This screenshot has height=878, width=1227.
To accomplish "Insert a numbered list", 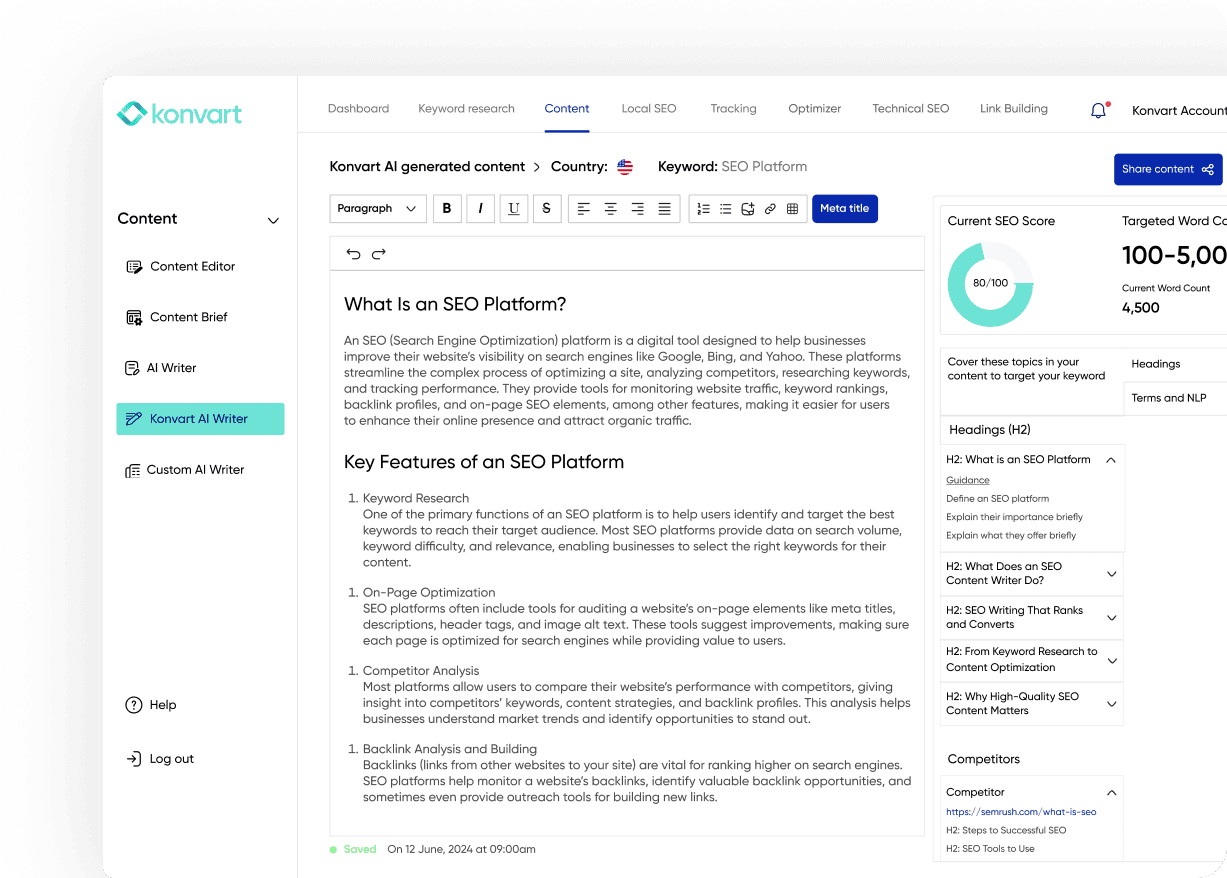I will pyautogui.click(x=704, y=208).
